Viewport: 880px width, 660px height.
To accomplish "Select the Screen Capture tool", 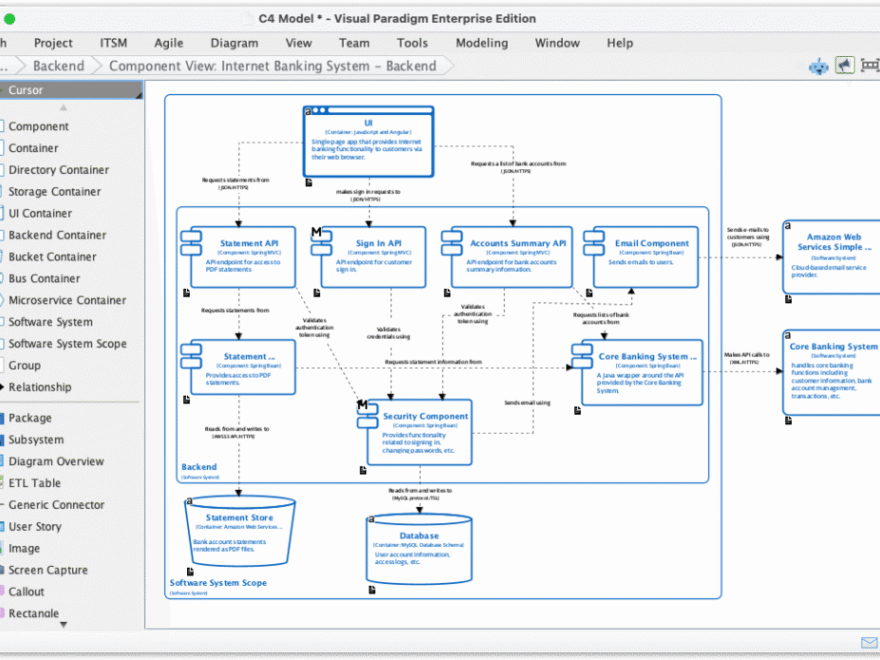I will (x=46, y=569).
